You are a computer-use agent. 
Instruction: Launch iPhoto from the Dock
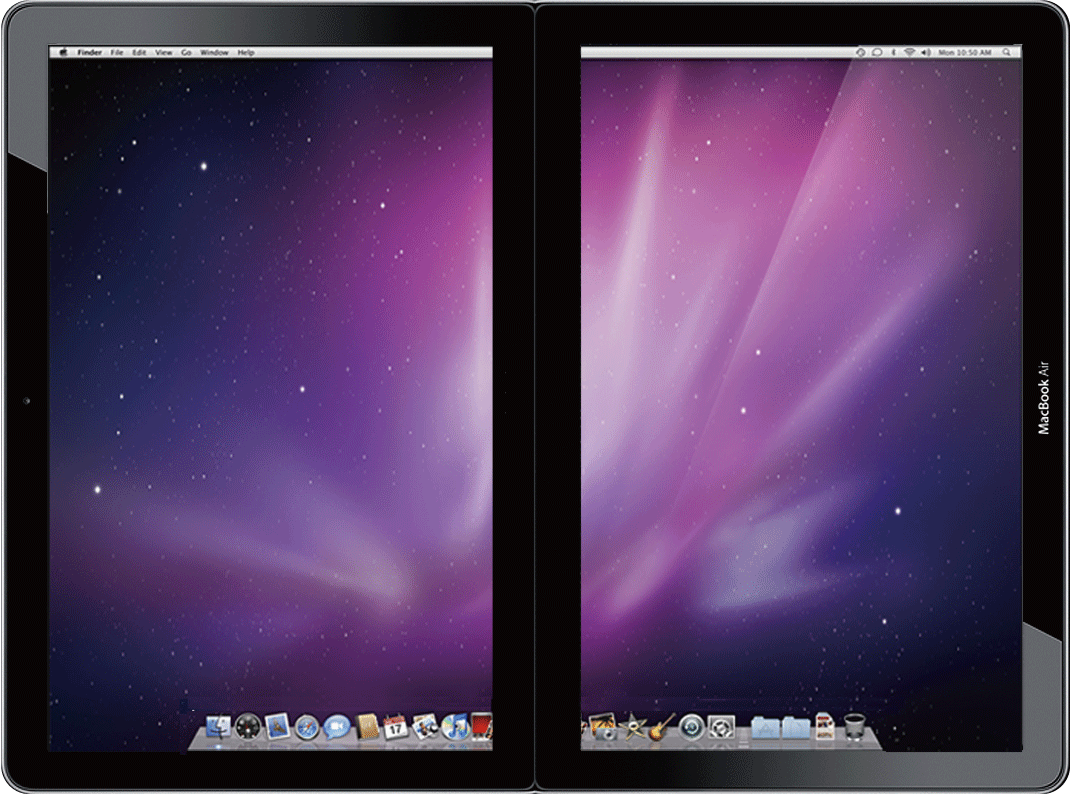pyautogui.click(x=603, y=727)
